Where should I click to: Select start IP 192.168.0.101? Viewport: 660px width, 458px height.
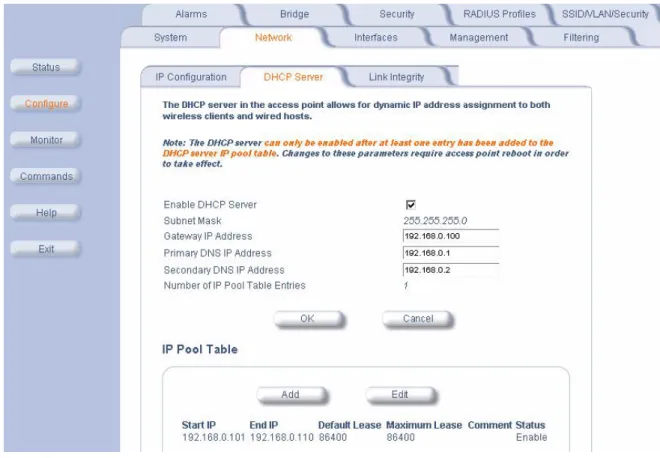213,437
